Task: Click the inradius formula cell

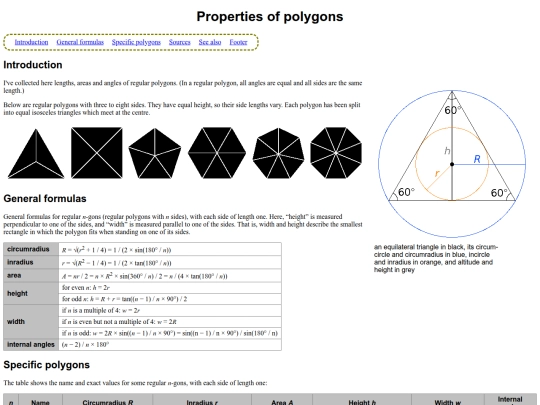Action: (170, 263)
